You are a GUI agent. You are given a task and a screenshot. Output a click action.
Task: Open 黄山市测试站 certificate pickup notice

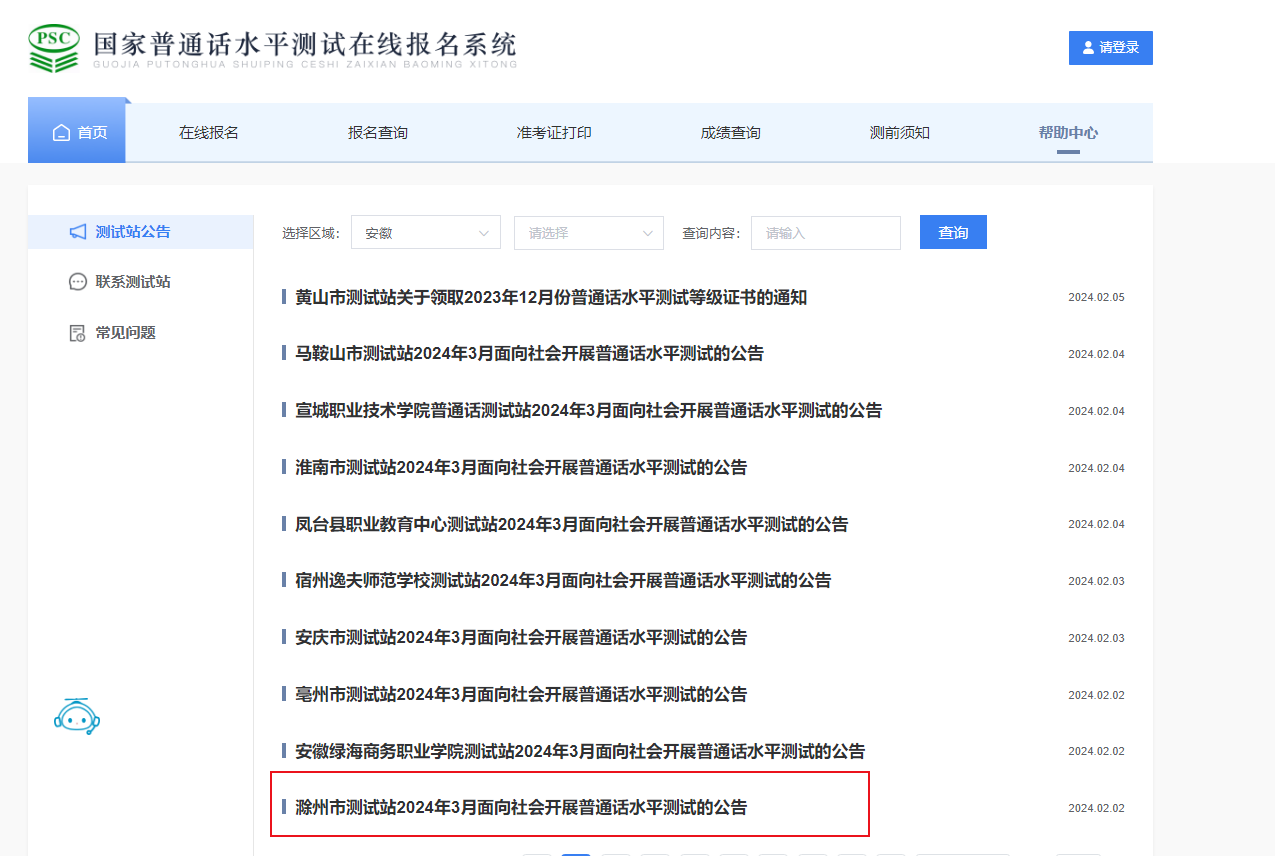click(x=551, y=298)
